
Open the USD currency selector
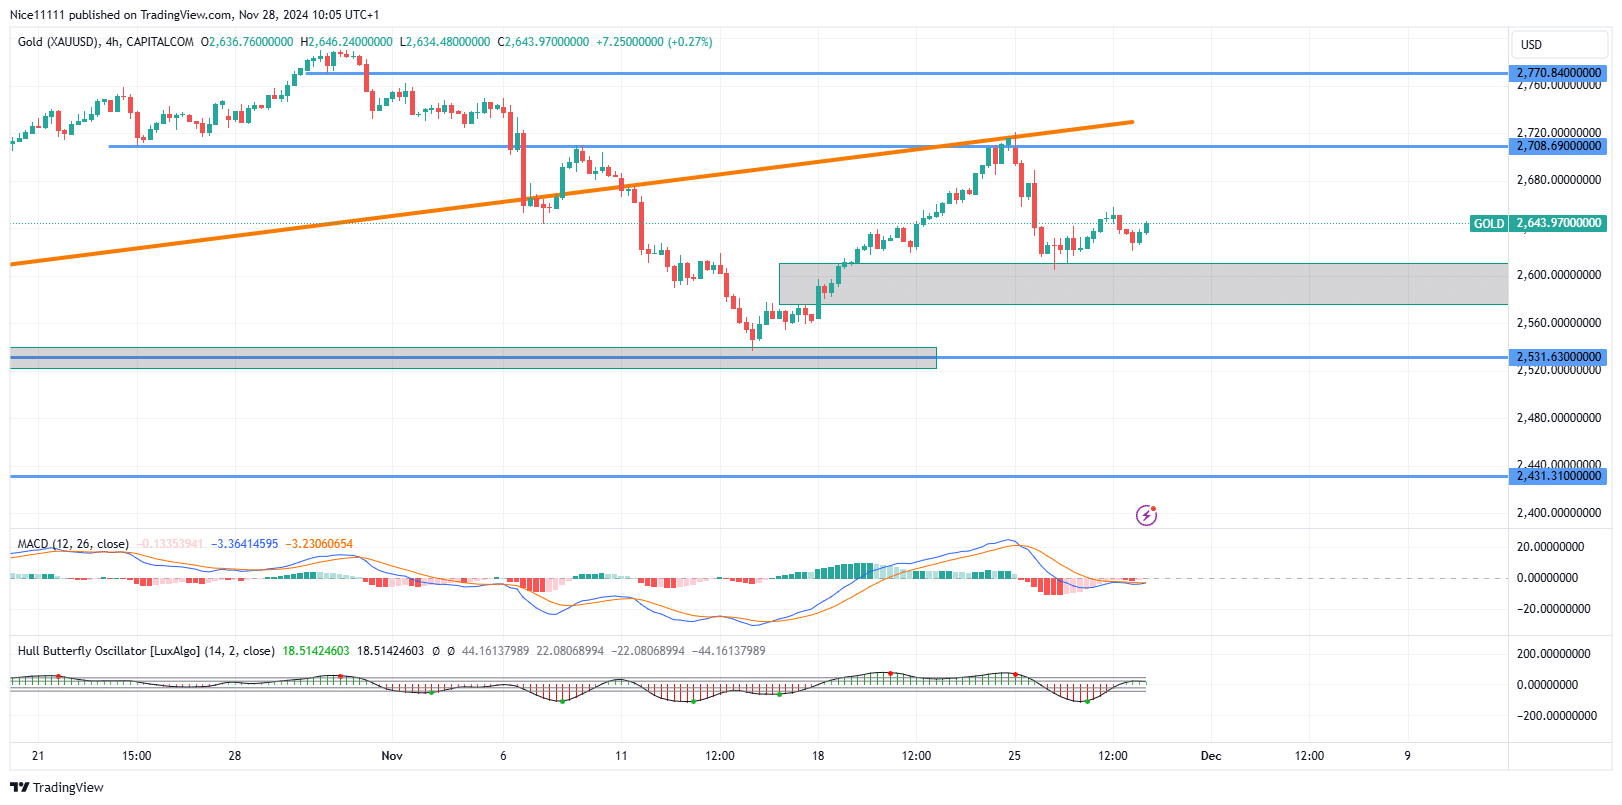pos(1558,44)
